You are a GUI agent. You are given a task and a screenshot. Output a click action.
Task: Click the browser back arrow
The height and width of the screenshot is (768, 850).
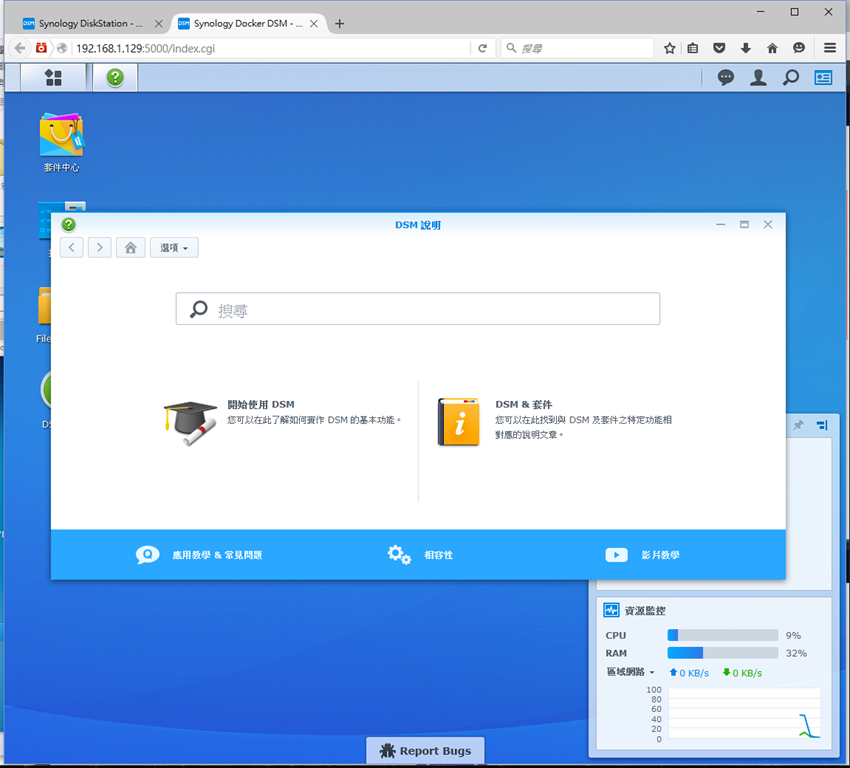[x=20, y=48]
